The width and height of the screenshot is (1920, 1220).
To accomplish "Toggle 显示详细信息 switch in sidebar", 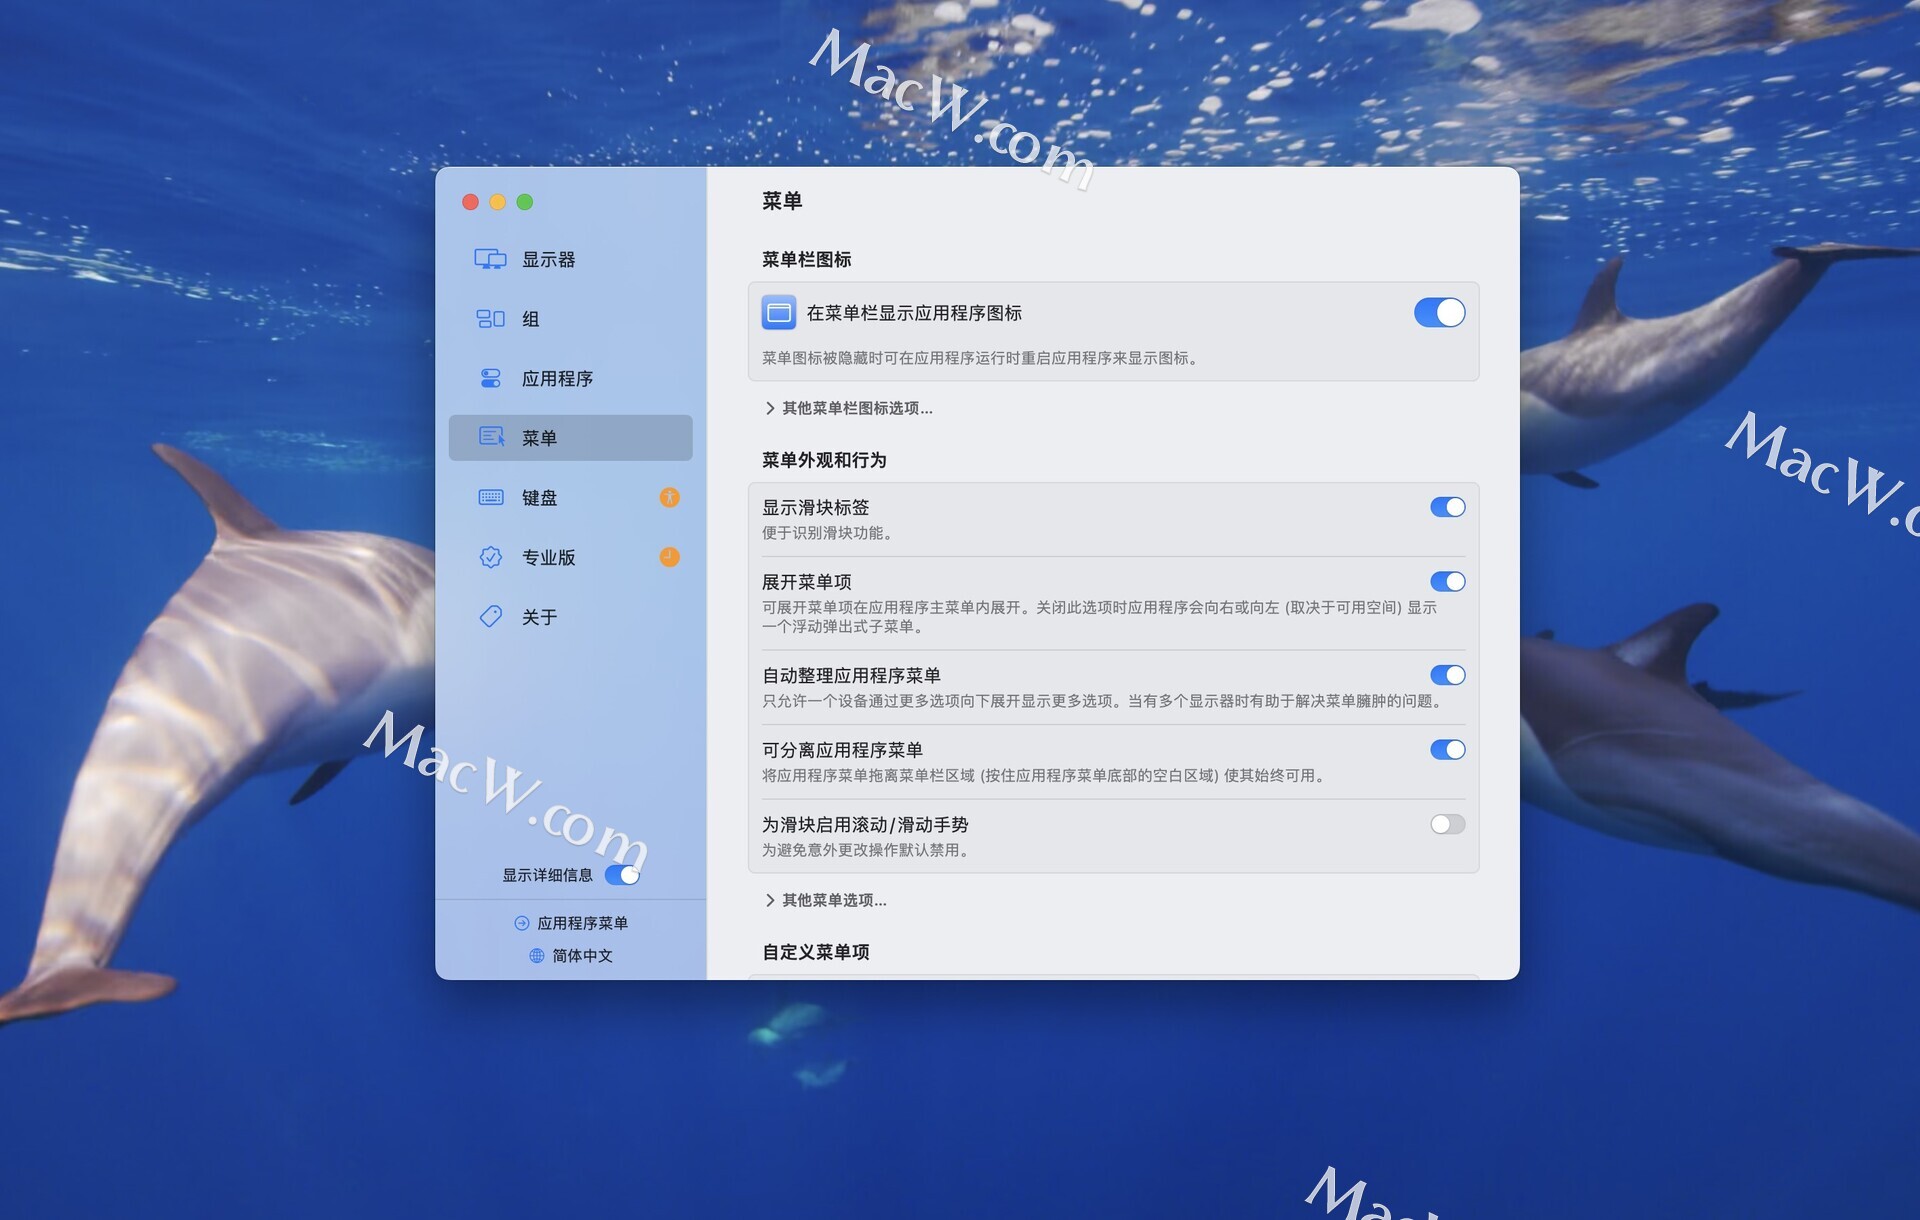I will (x=622, y=875).
